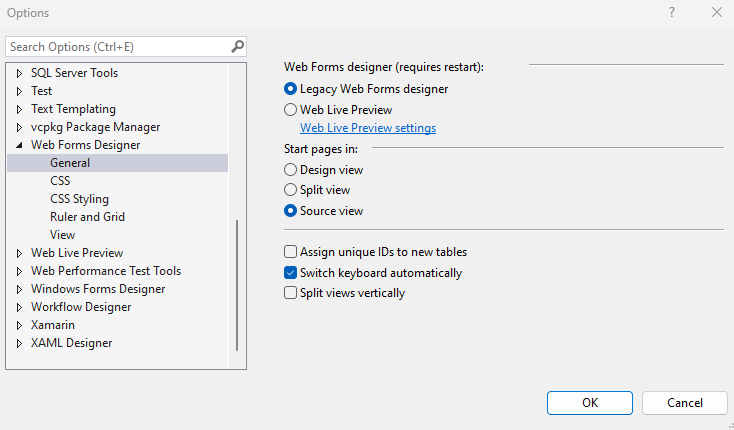Click the search magnifier icon
Image resolution: width=734 pixels, height=430 pixels.
(x=237, y=46)
